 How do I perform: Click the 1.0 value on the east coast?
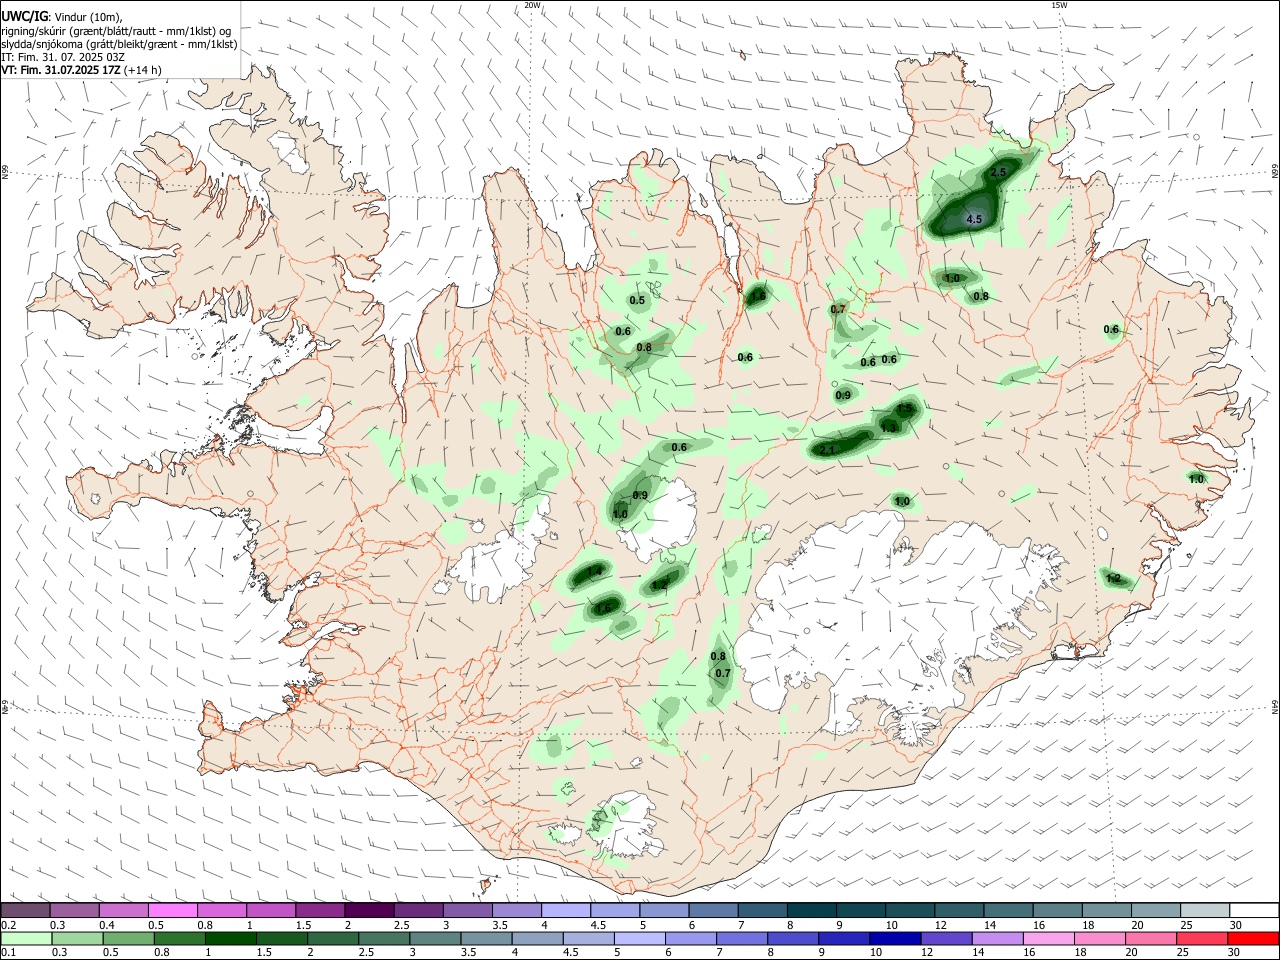click(x=1196, y=479)
